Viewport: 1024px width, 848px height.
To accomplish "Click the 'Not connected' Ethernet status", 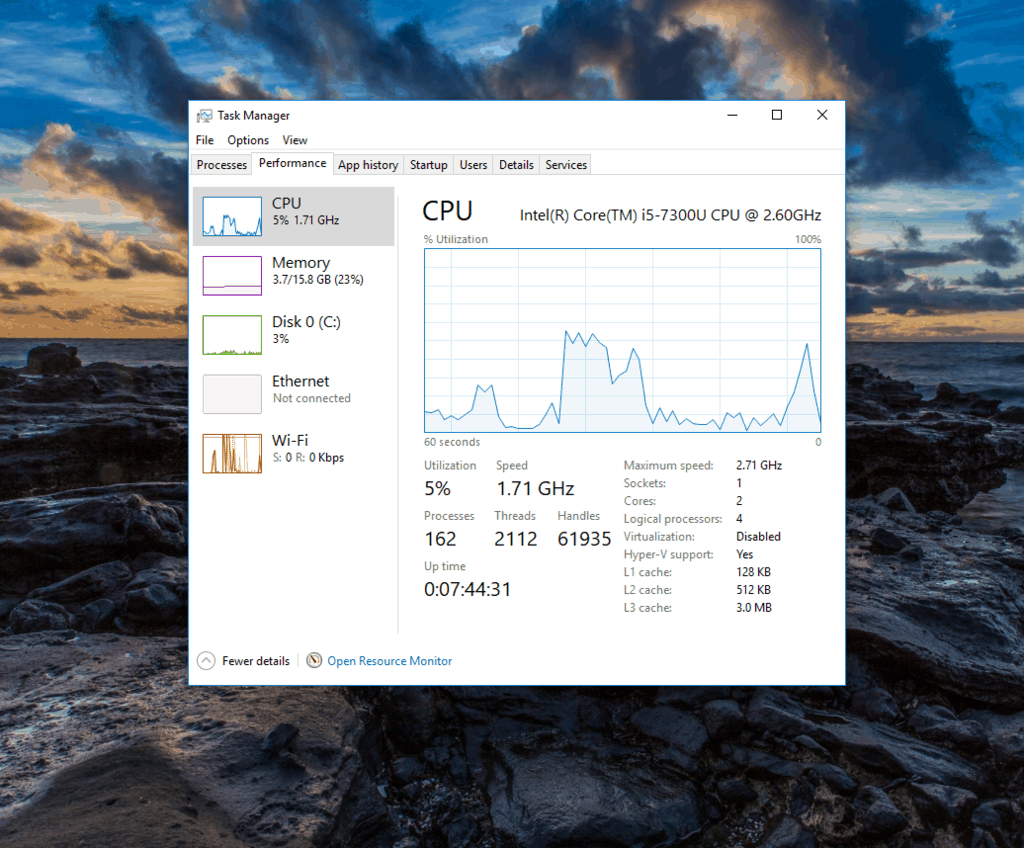I will (312, 398).
